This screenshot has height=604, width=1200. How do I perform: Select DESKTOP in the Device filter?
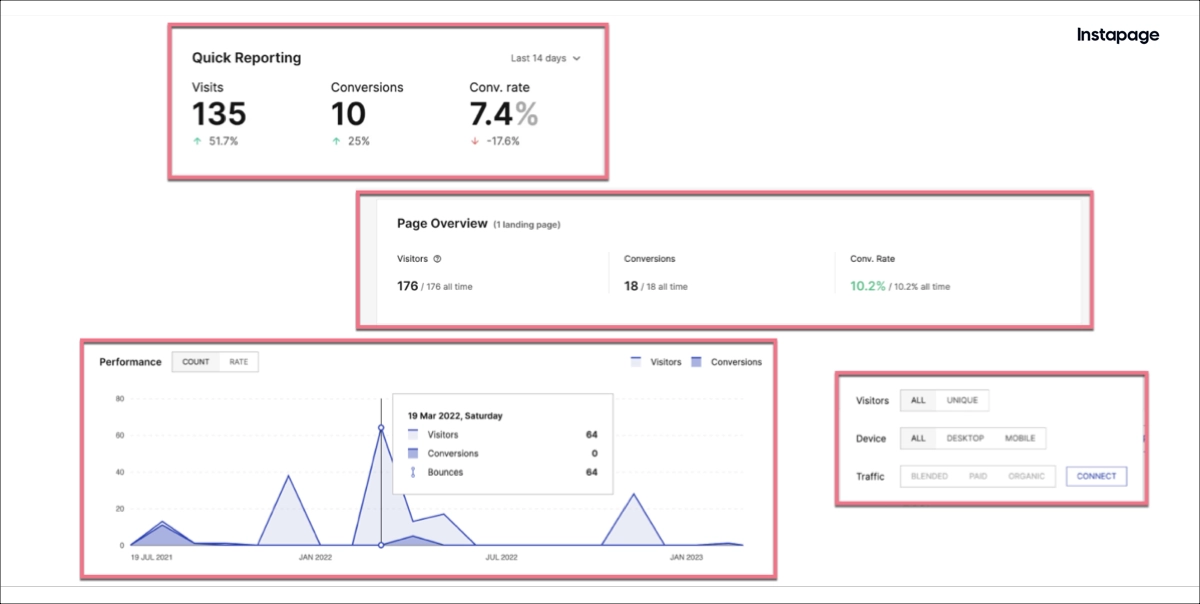(964, 438)
